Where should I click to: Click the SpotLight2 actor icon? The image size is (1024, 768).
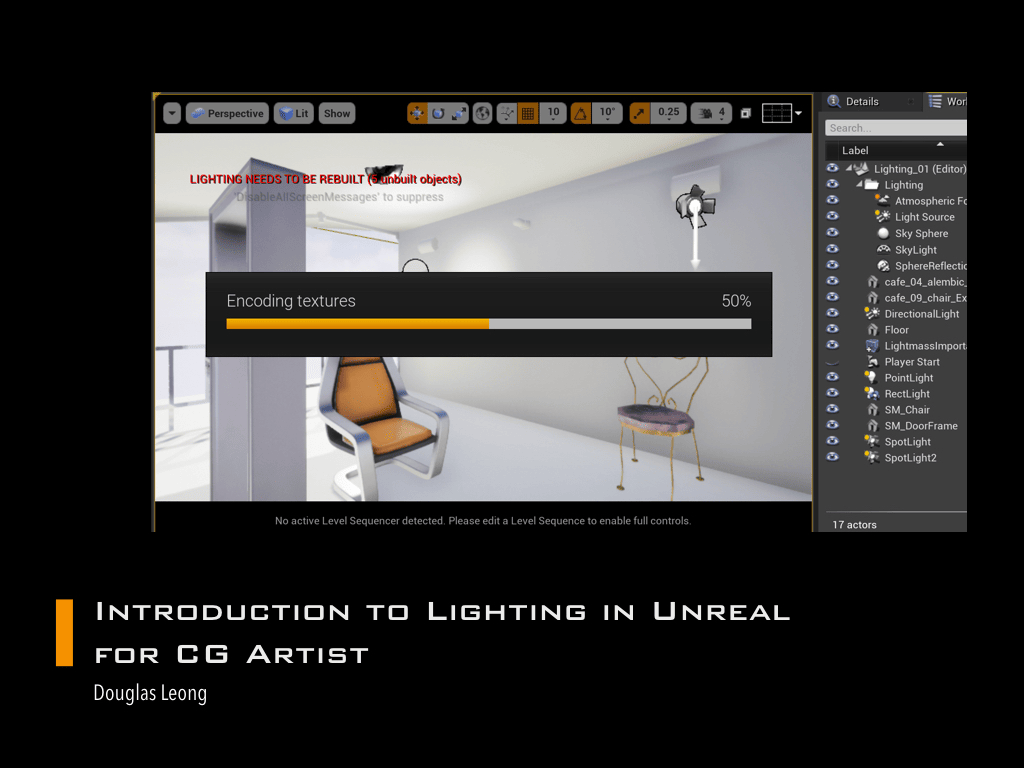pos(872,458)
